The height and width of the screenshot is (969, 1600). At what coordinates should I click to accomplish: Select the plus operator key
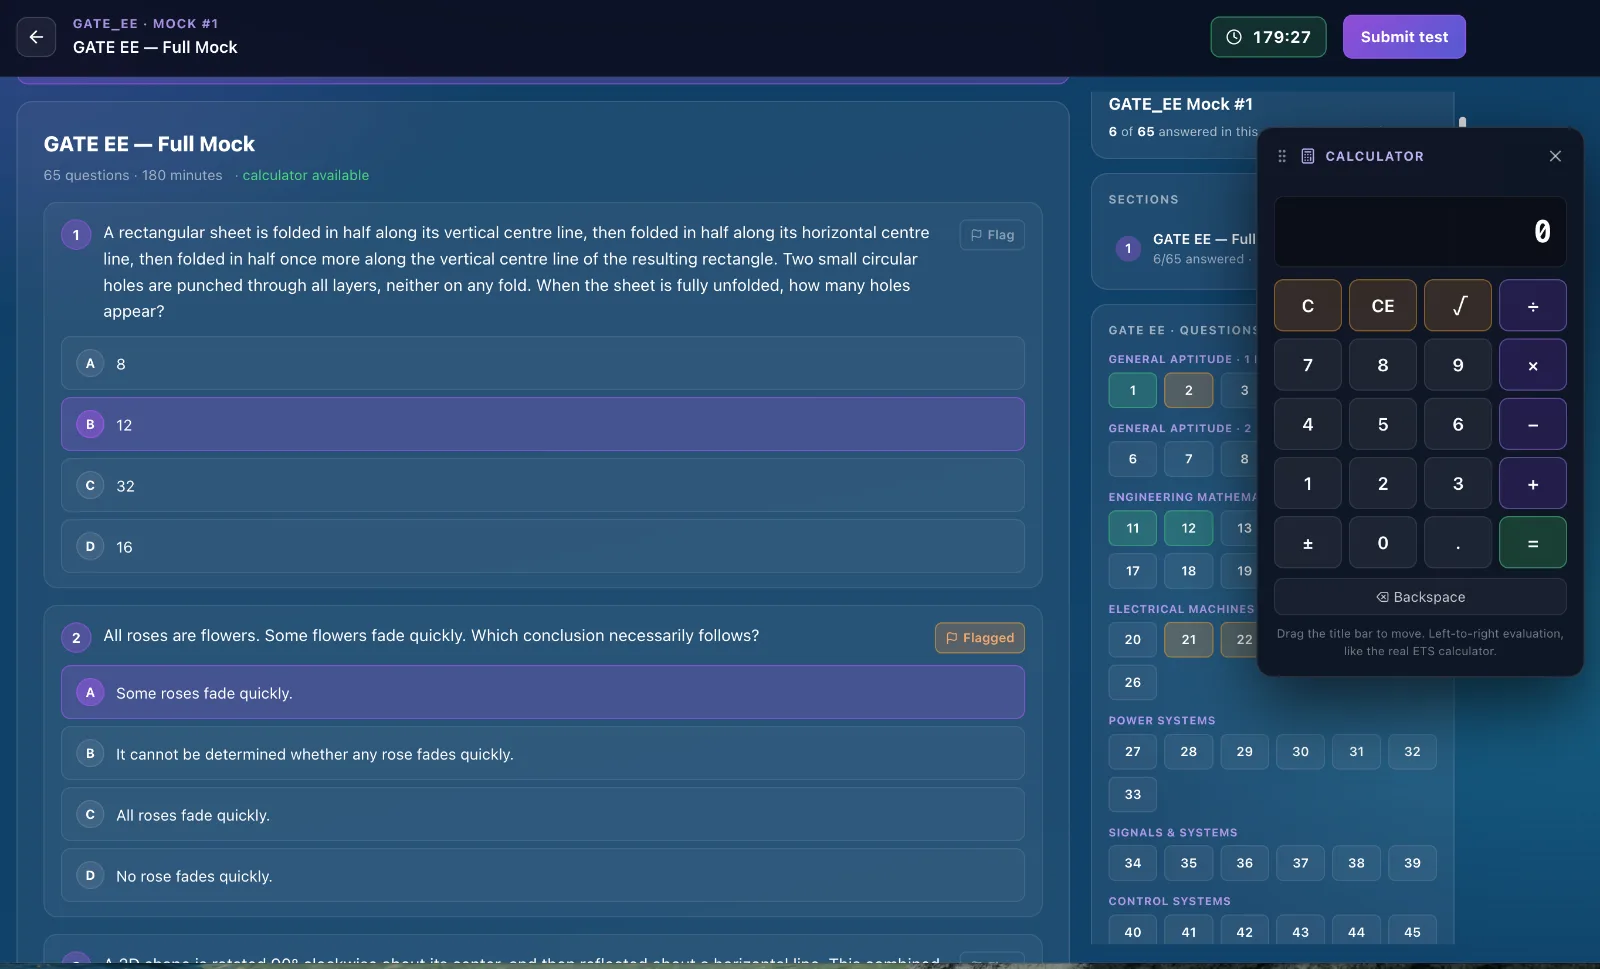point(1533,483)
